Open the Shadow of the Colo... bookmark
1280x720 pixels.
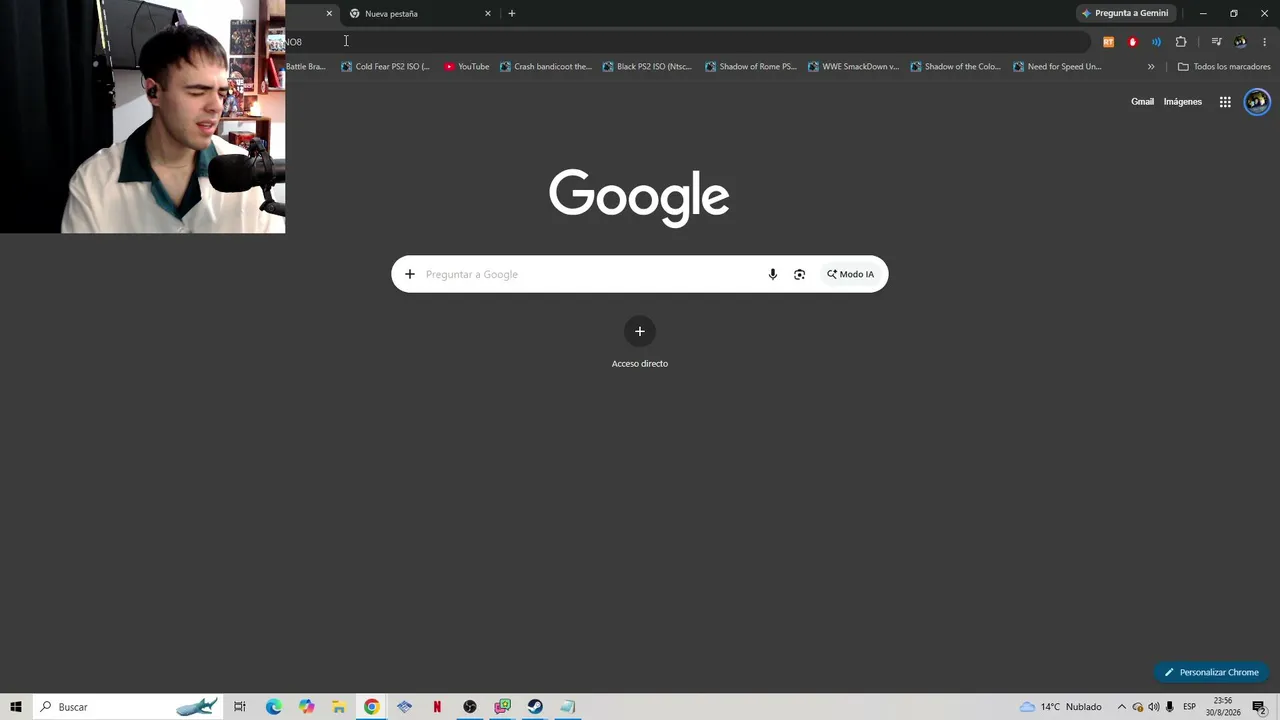coord(956,67)
